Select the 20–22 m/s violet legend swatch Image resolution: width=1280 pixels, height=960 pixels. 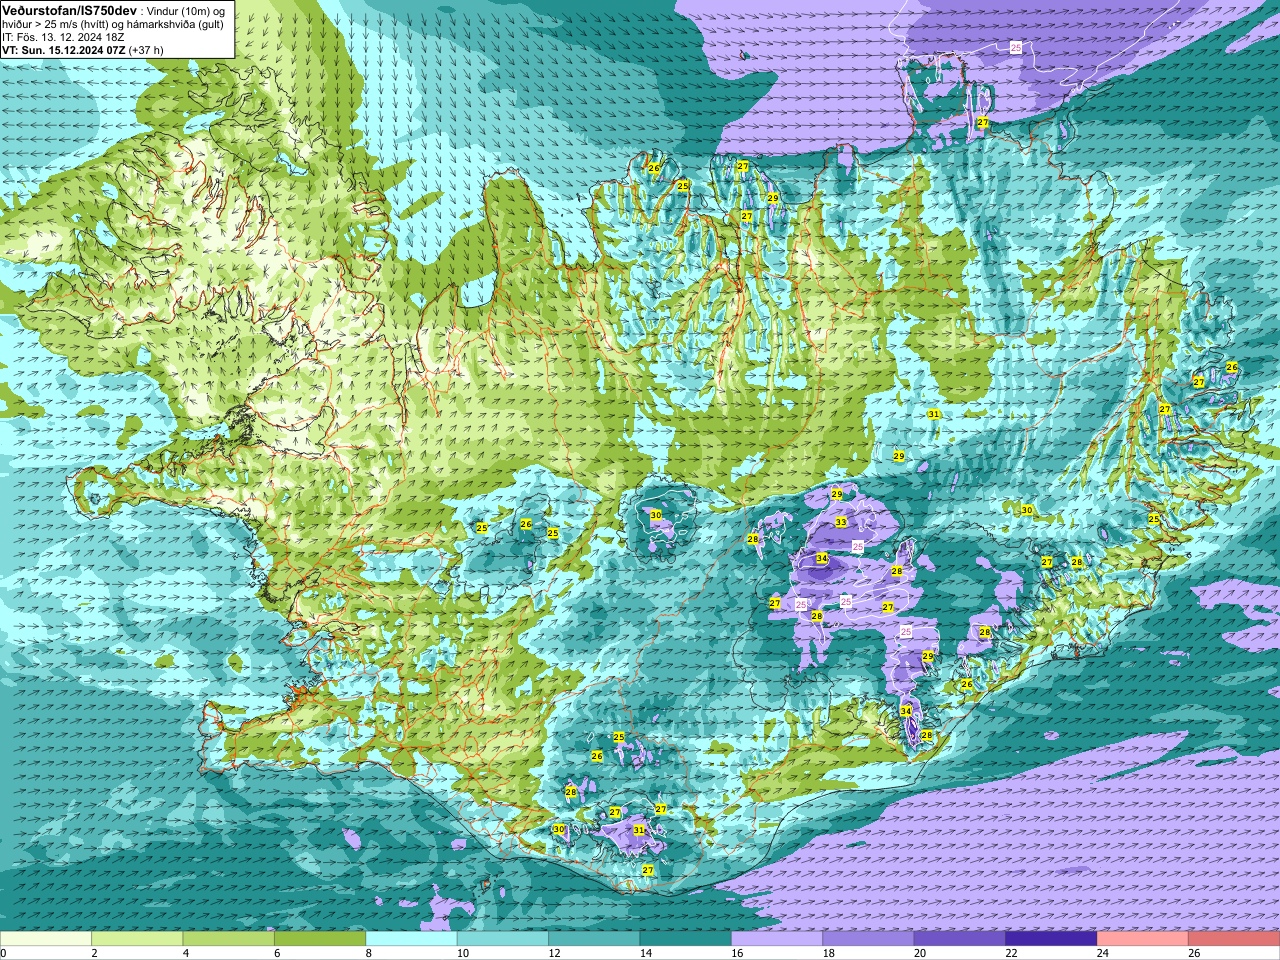pyautogui.click(x=960, y=939)
